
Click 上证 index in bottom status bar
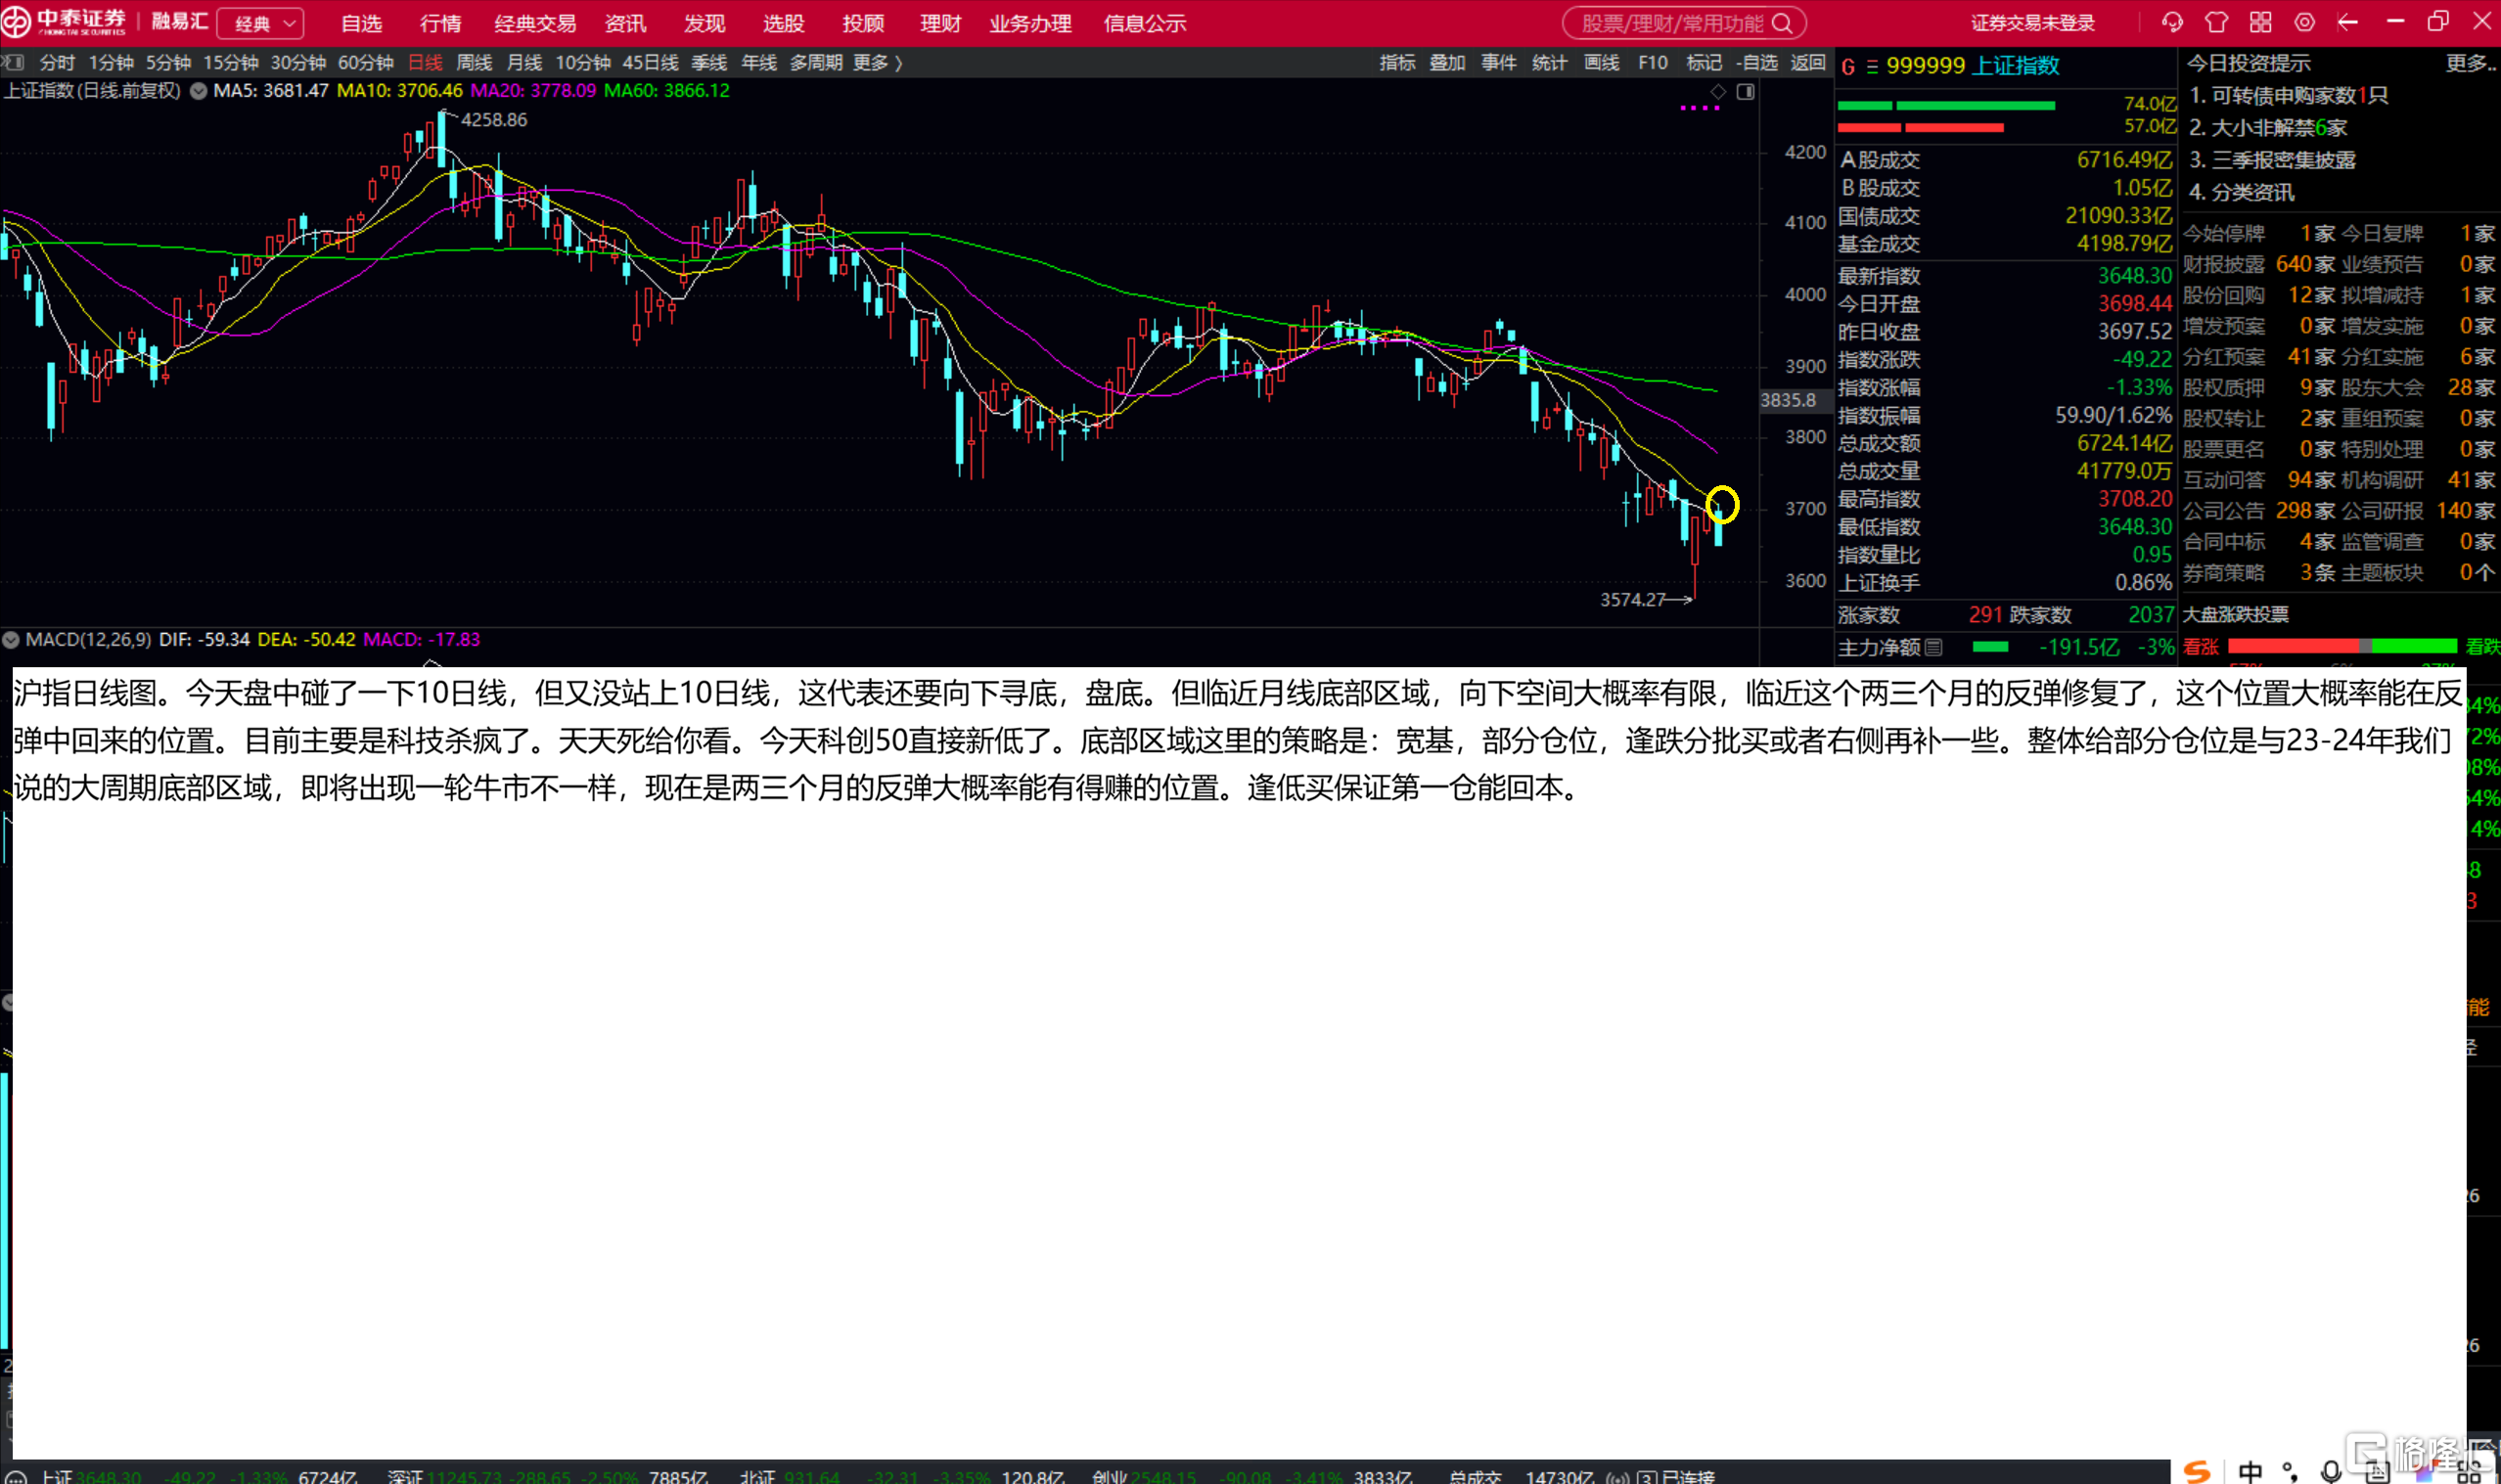point(57,1476)
